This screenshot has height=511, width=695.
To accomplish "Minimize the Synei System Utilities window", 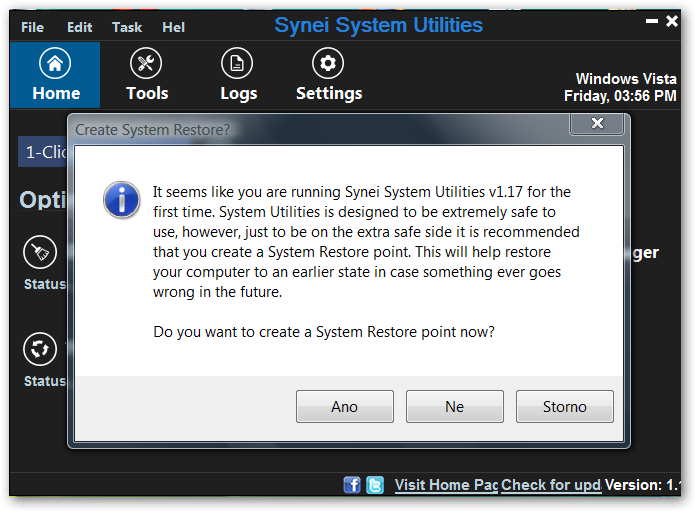I will click(652, 21).
